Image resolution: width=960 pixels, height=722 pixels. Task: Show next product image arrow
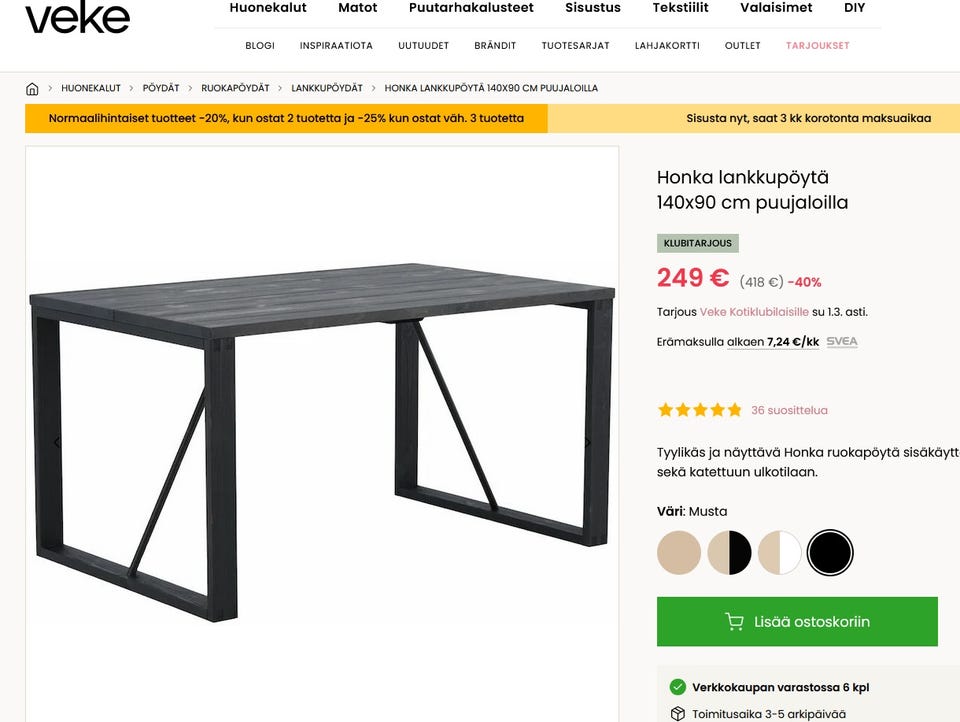click(587, 442)
